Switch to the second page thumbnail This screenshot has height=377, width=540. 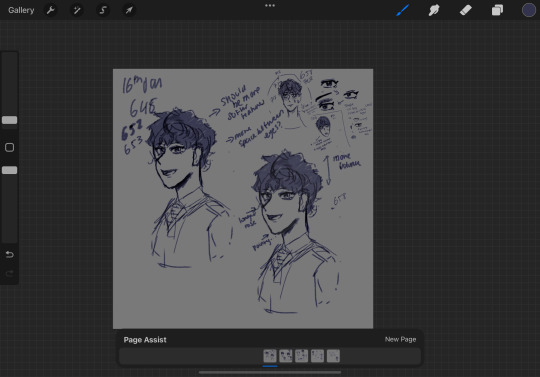pyautogui.click(x=286, y=356)
